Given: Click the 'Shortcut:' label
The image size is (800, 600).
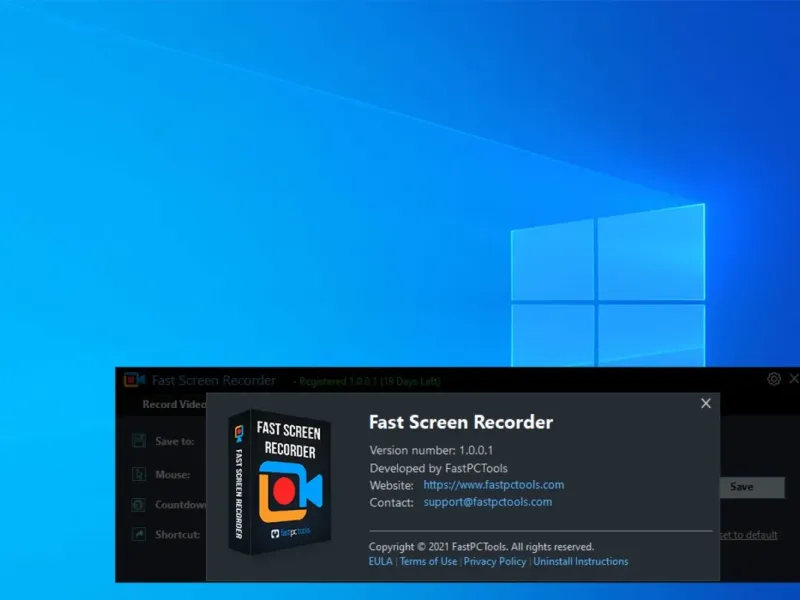Looking at the screenshot, I should tap(178, 535).
